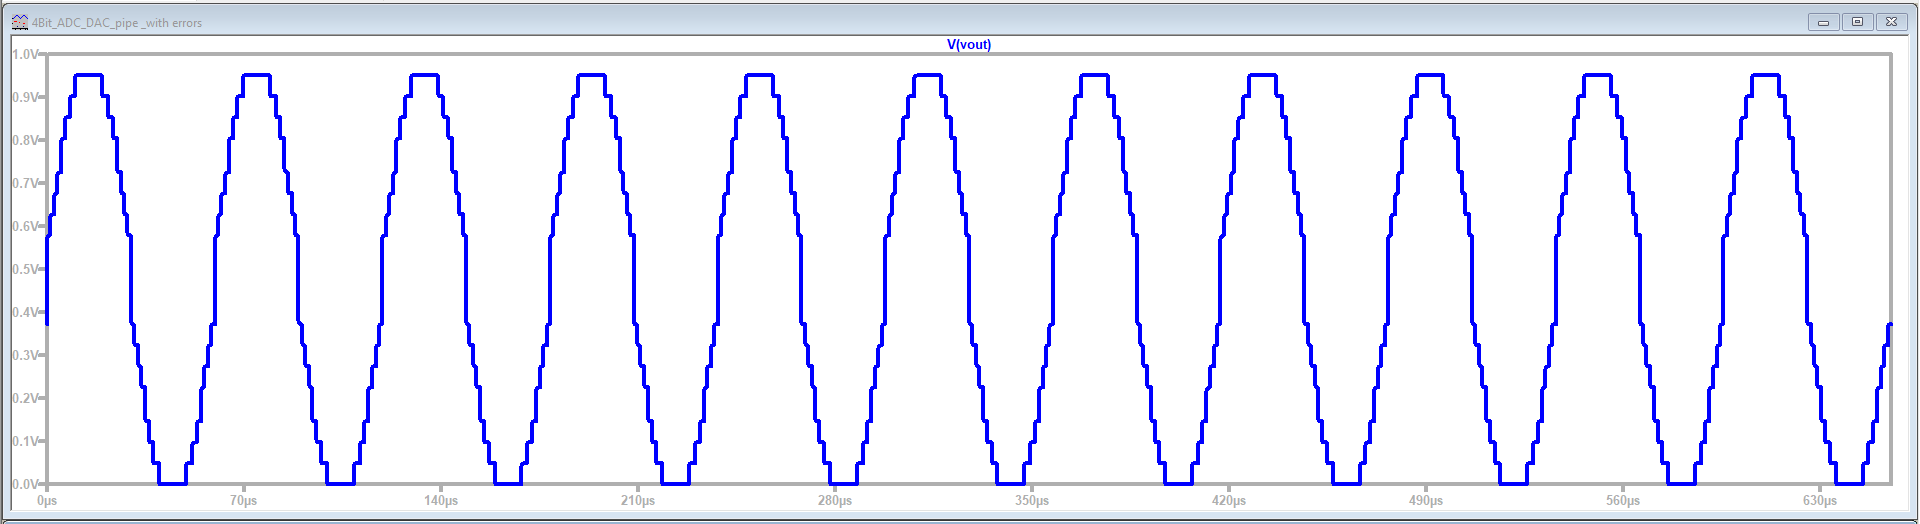1920x524 pixels.
Task: Minimize the waveform window
Action: 1823,22
